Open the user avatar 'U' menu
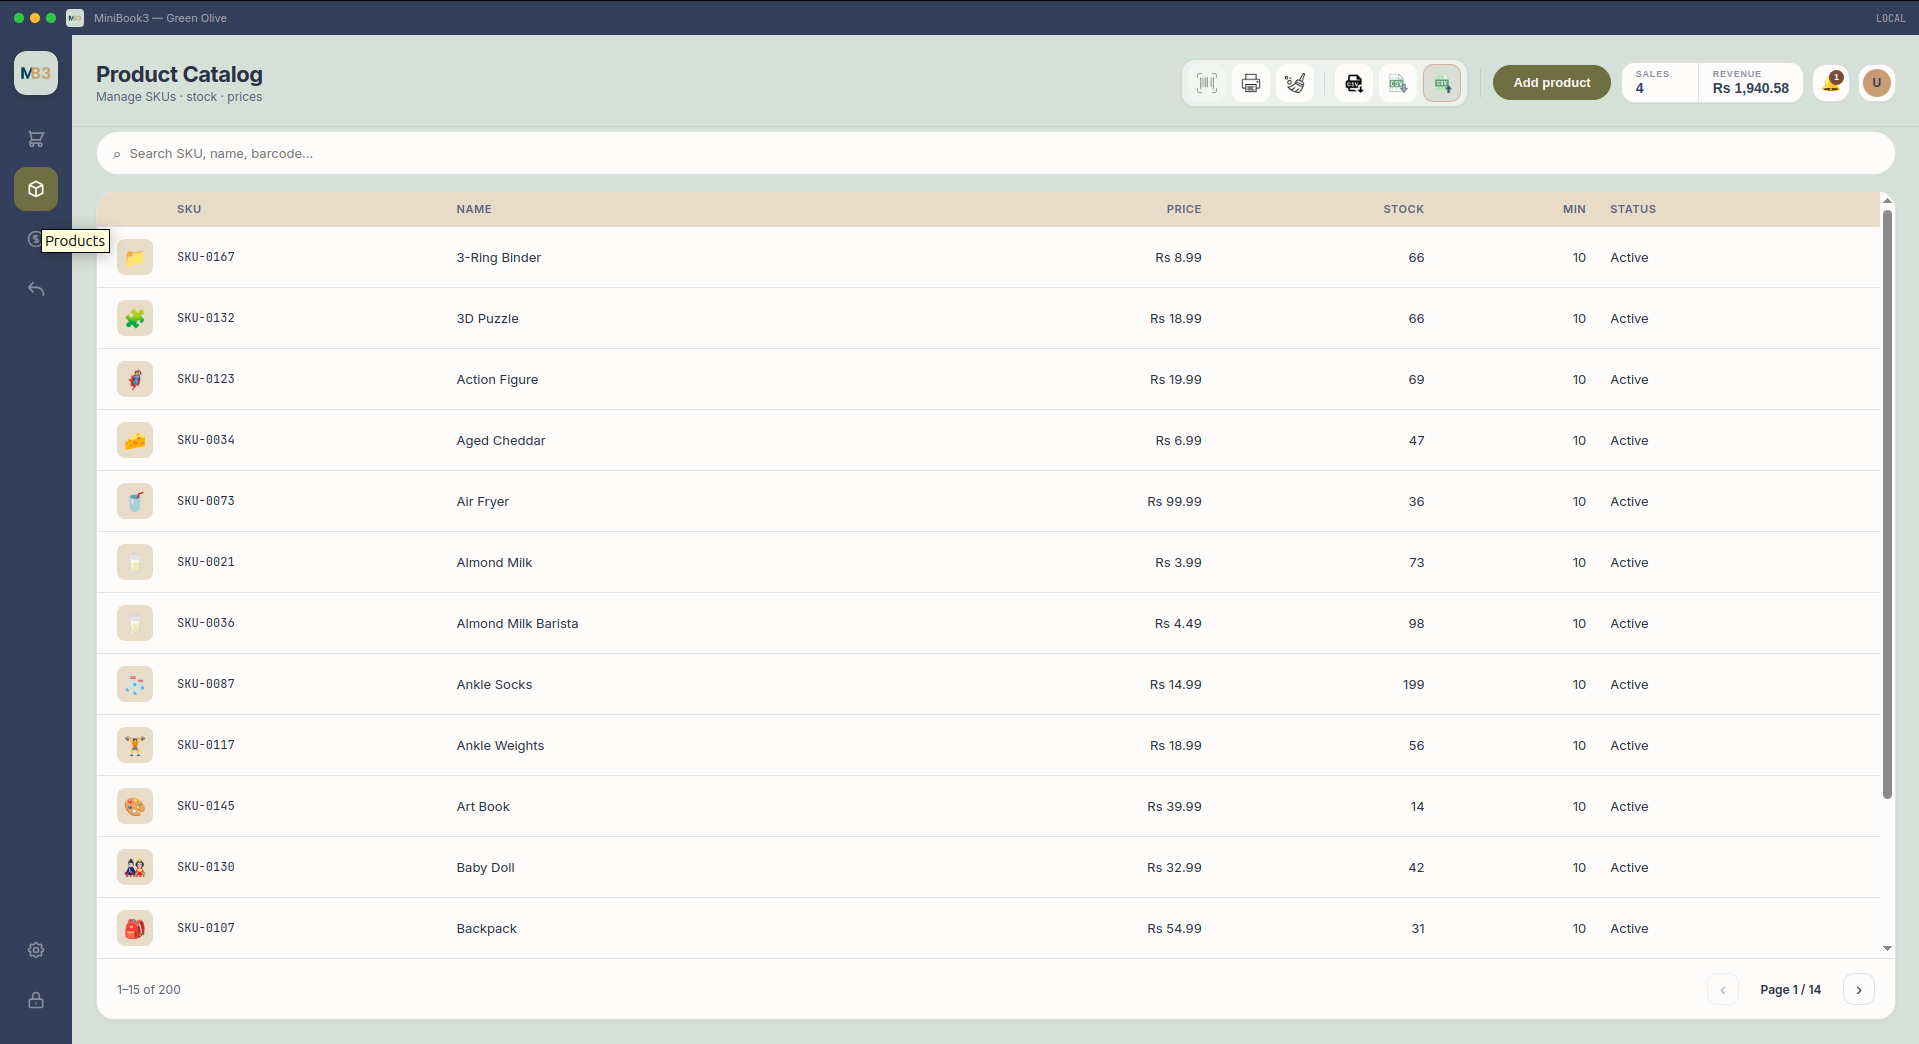This screenshot has width=1919, height=1044. pos(1877,83)
